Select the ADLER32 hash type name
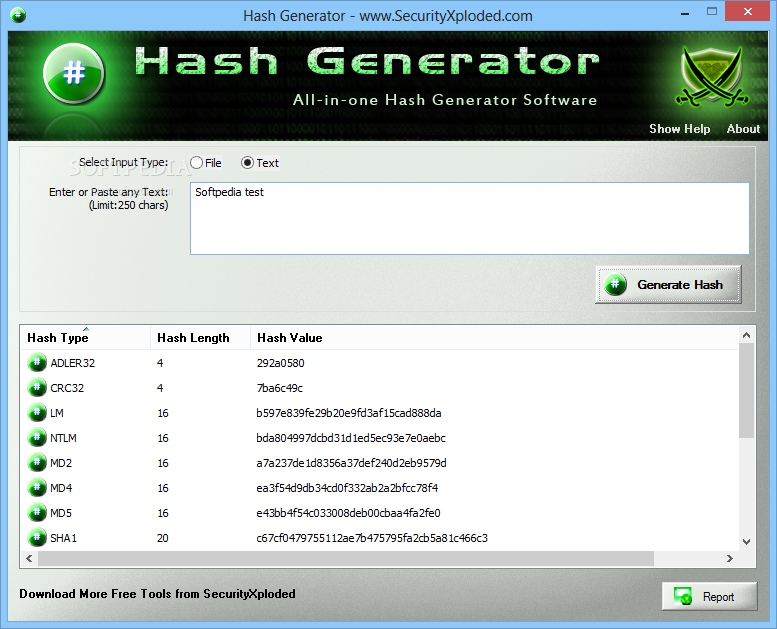777x629 pixels. coord(72,363)
